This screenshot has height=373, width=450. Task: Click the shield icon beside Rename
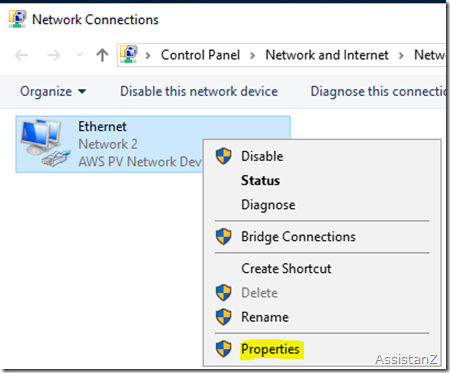[x=223, y=317]
